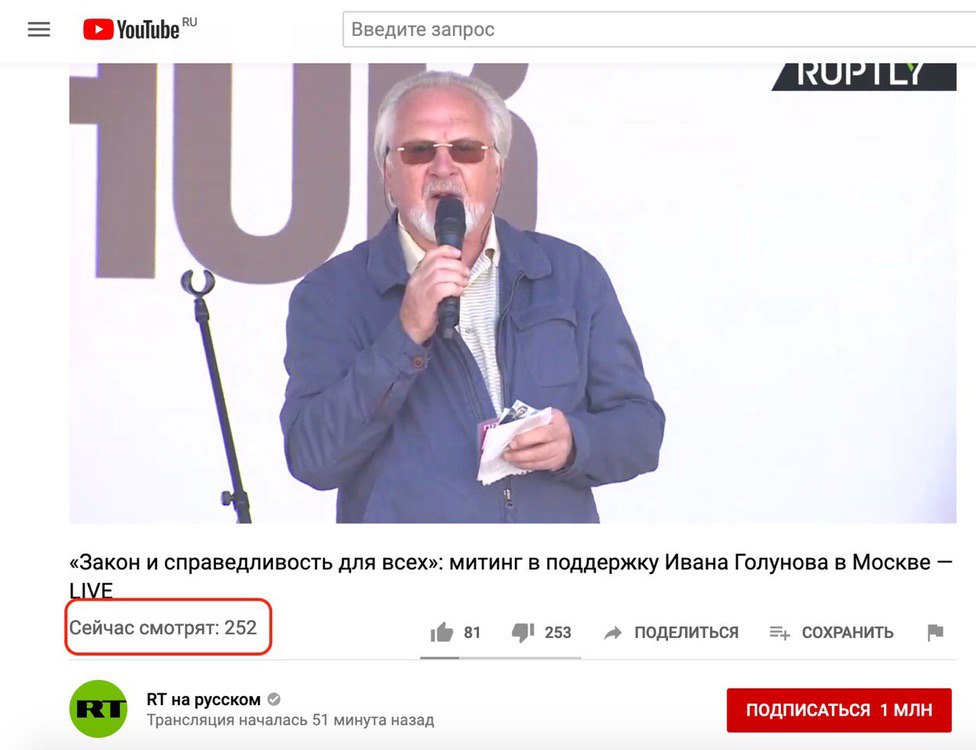This screenshot has height=750, width=976.
Task: Click the 'Трансляция началась 51 минута назад' text
Action: [x=290, y=720]
